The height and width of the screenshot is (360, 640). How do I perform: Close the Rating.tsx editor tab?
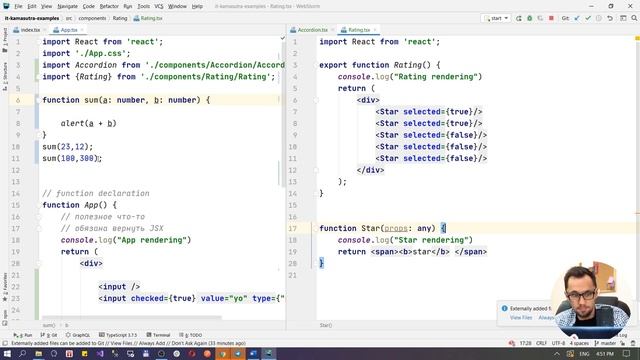[x=375, y=30]
